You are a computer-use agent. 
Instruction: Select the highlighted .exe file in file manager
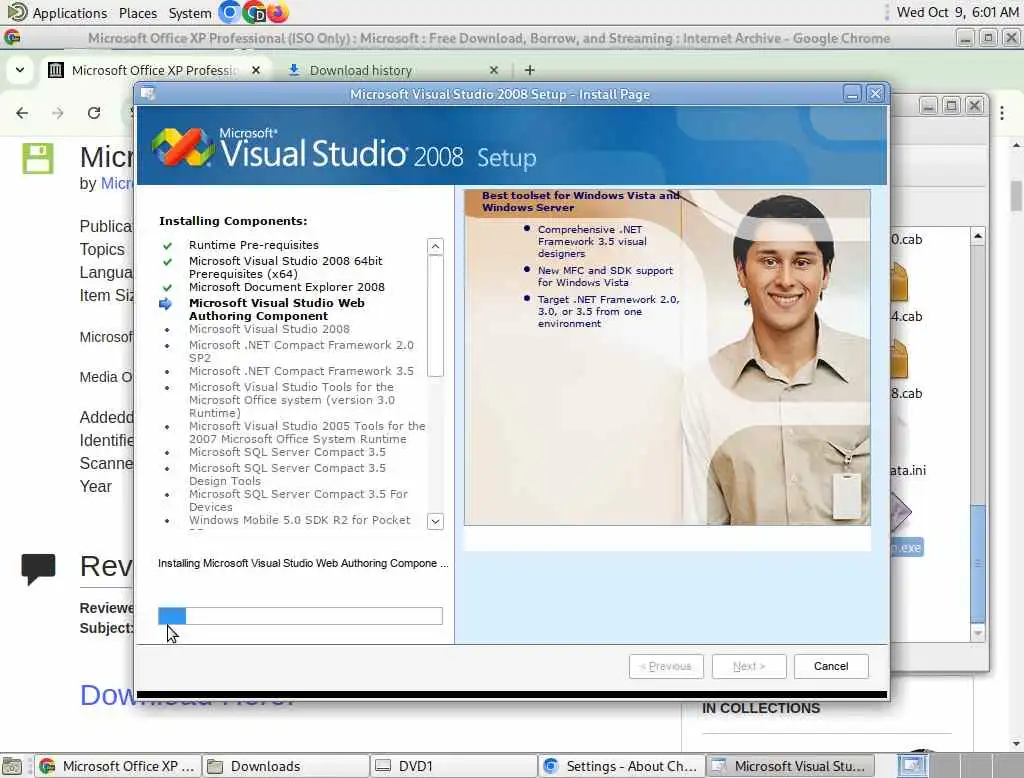[x=907, y=547]
